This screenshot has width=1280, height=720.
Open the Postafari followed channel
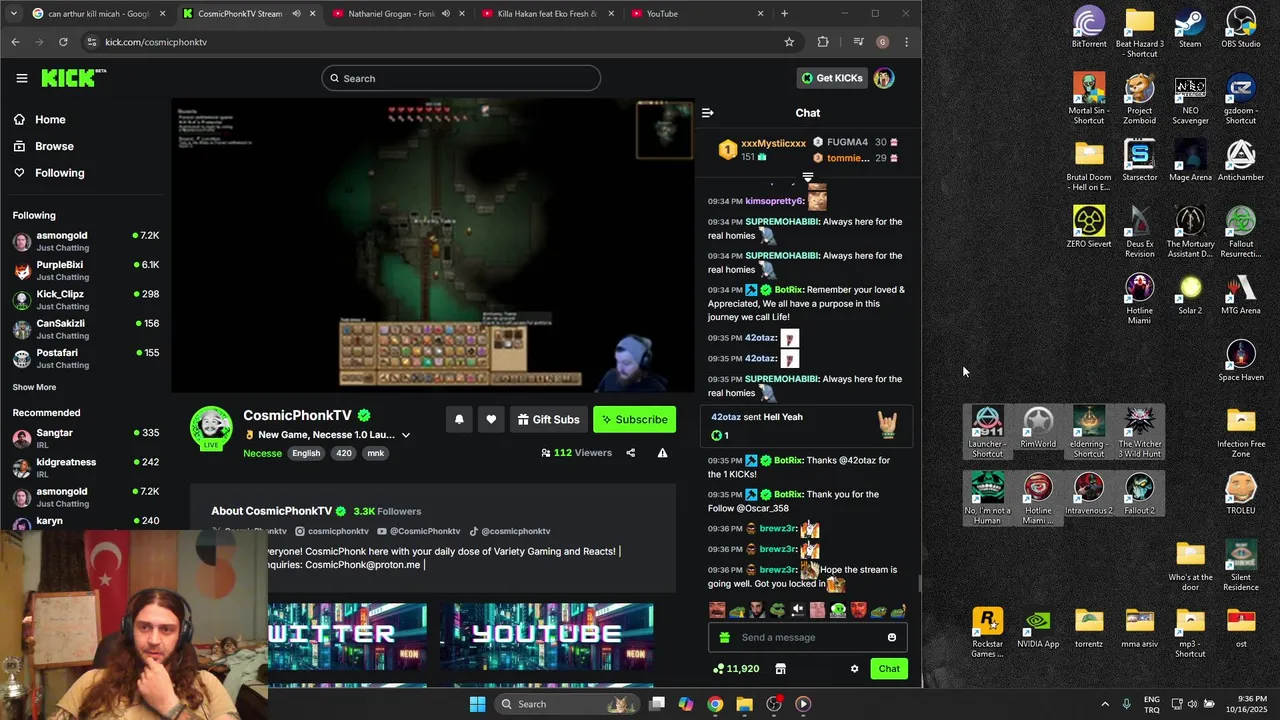[86, 358]
